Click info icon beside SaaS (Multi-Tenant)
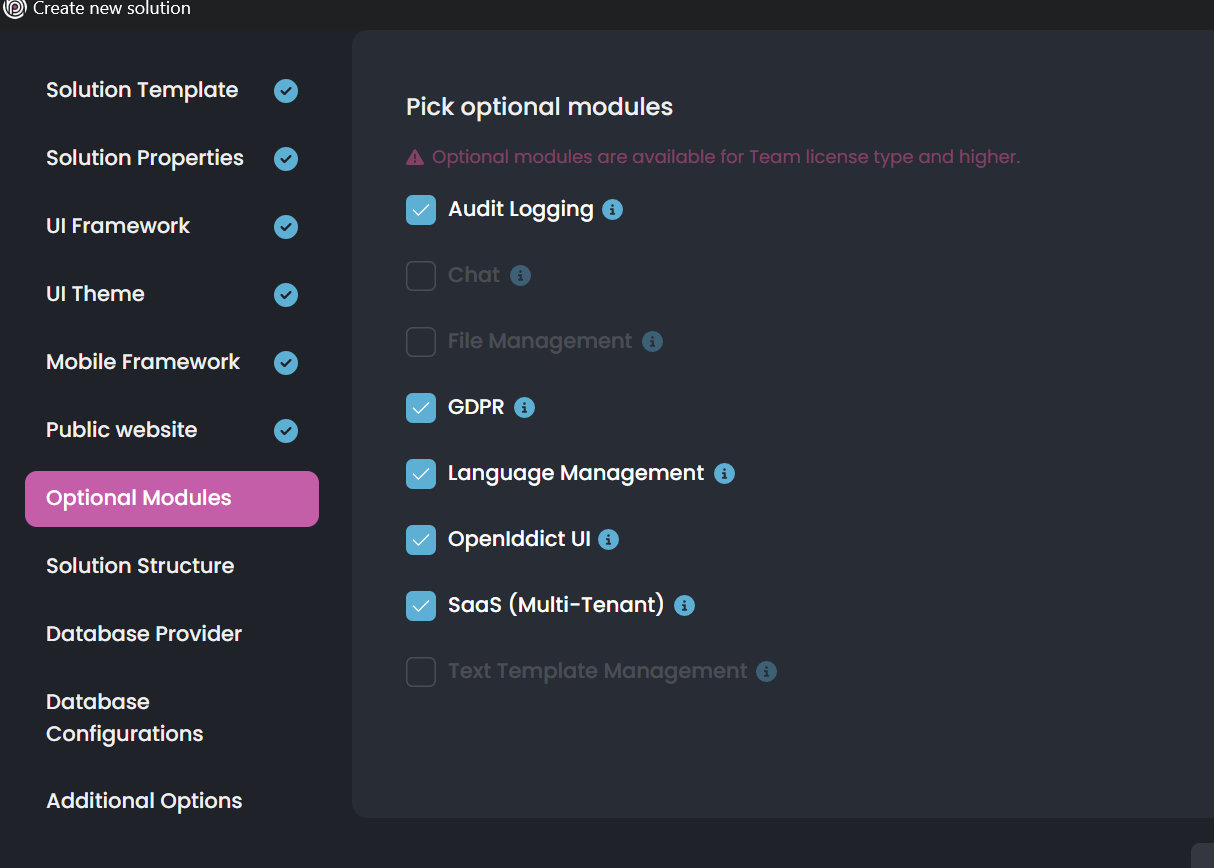 (684, 606)
